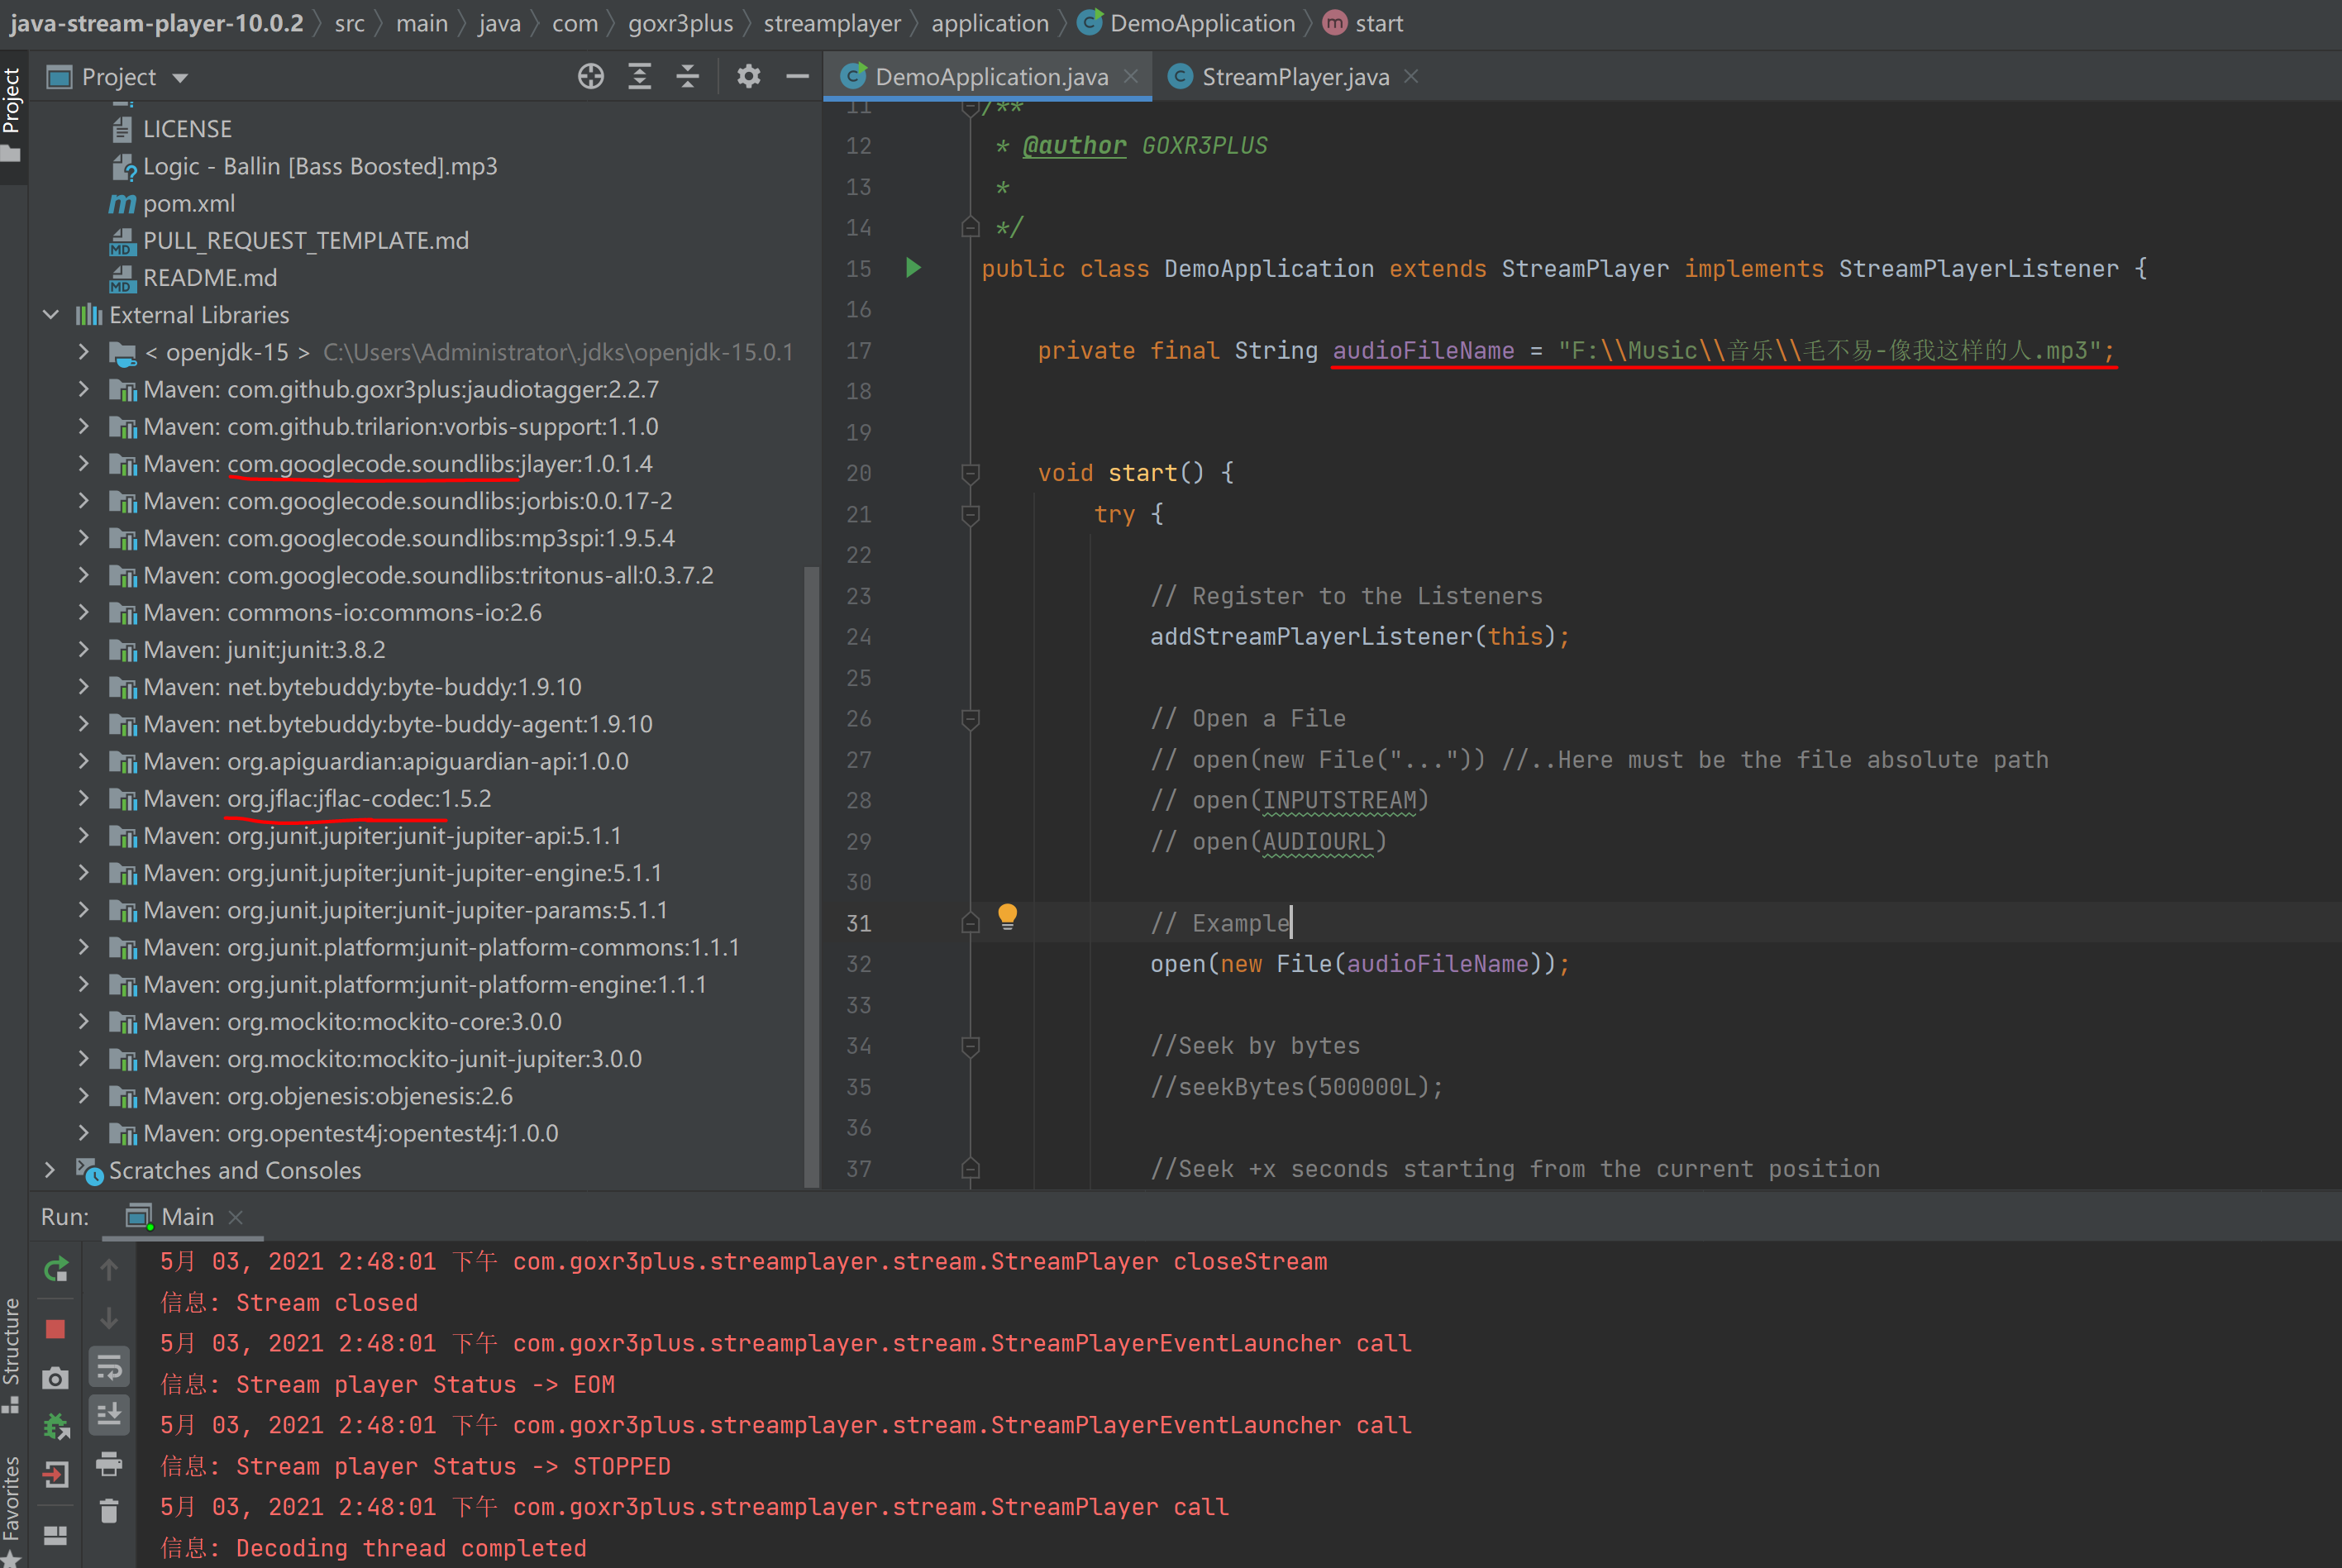Click the Select Opened File target icon

point(590,77)
